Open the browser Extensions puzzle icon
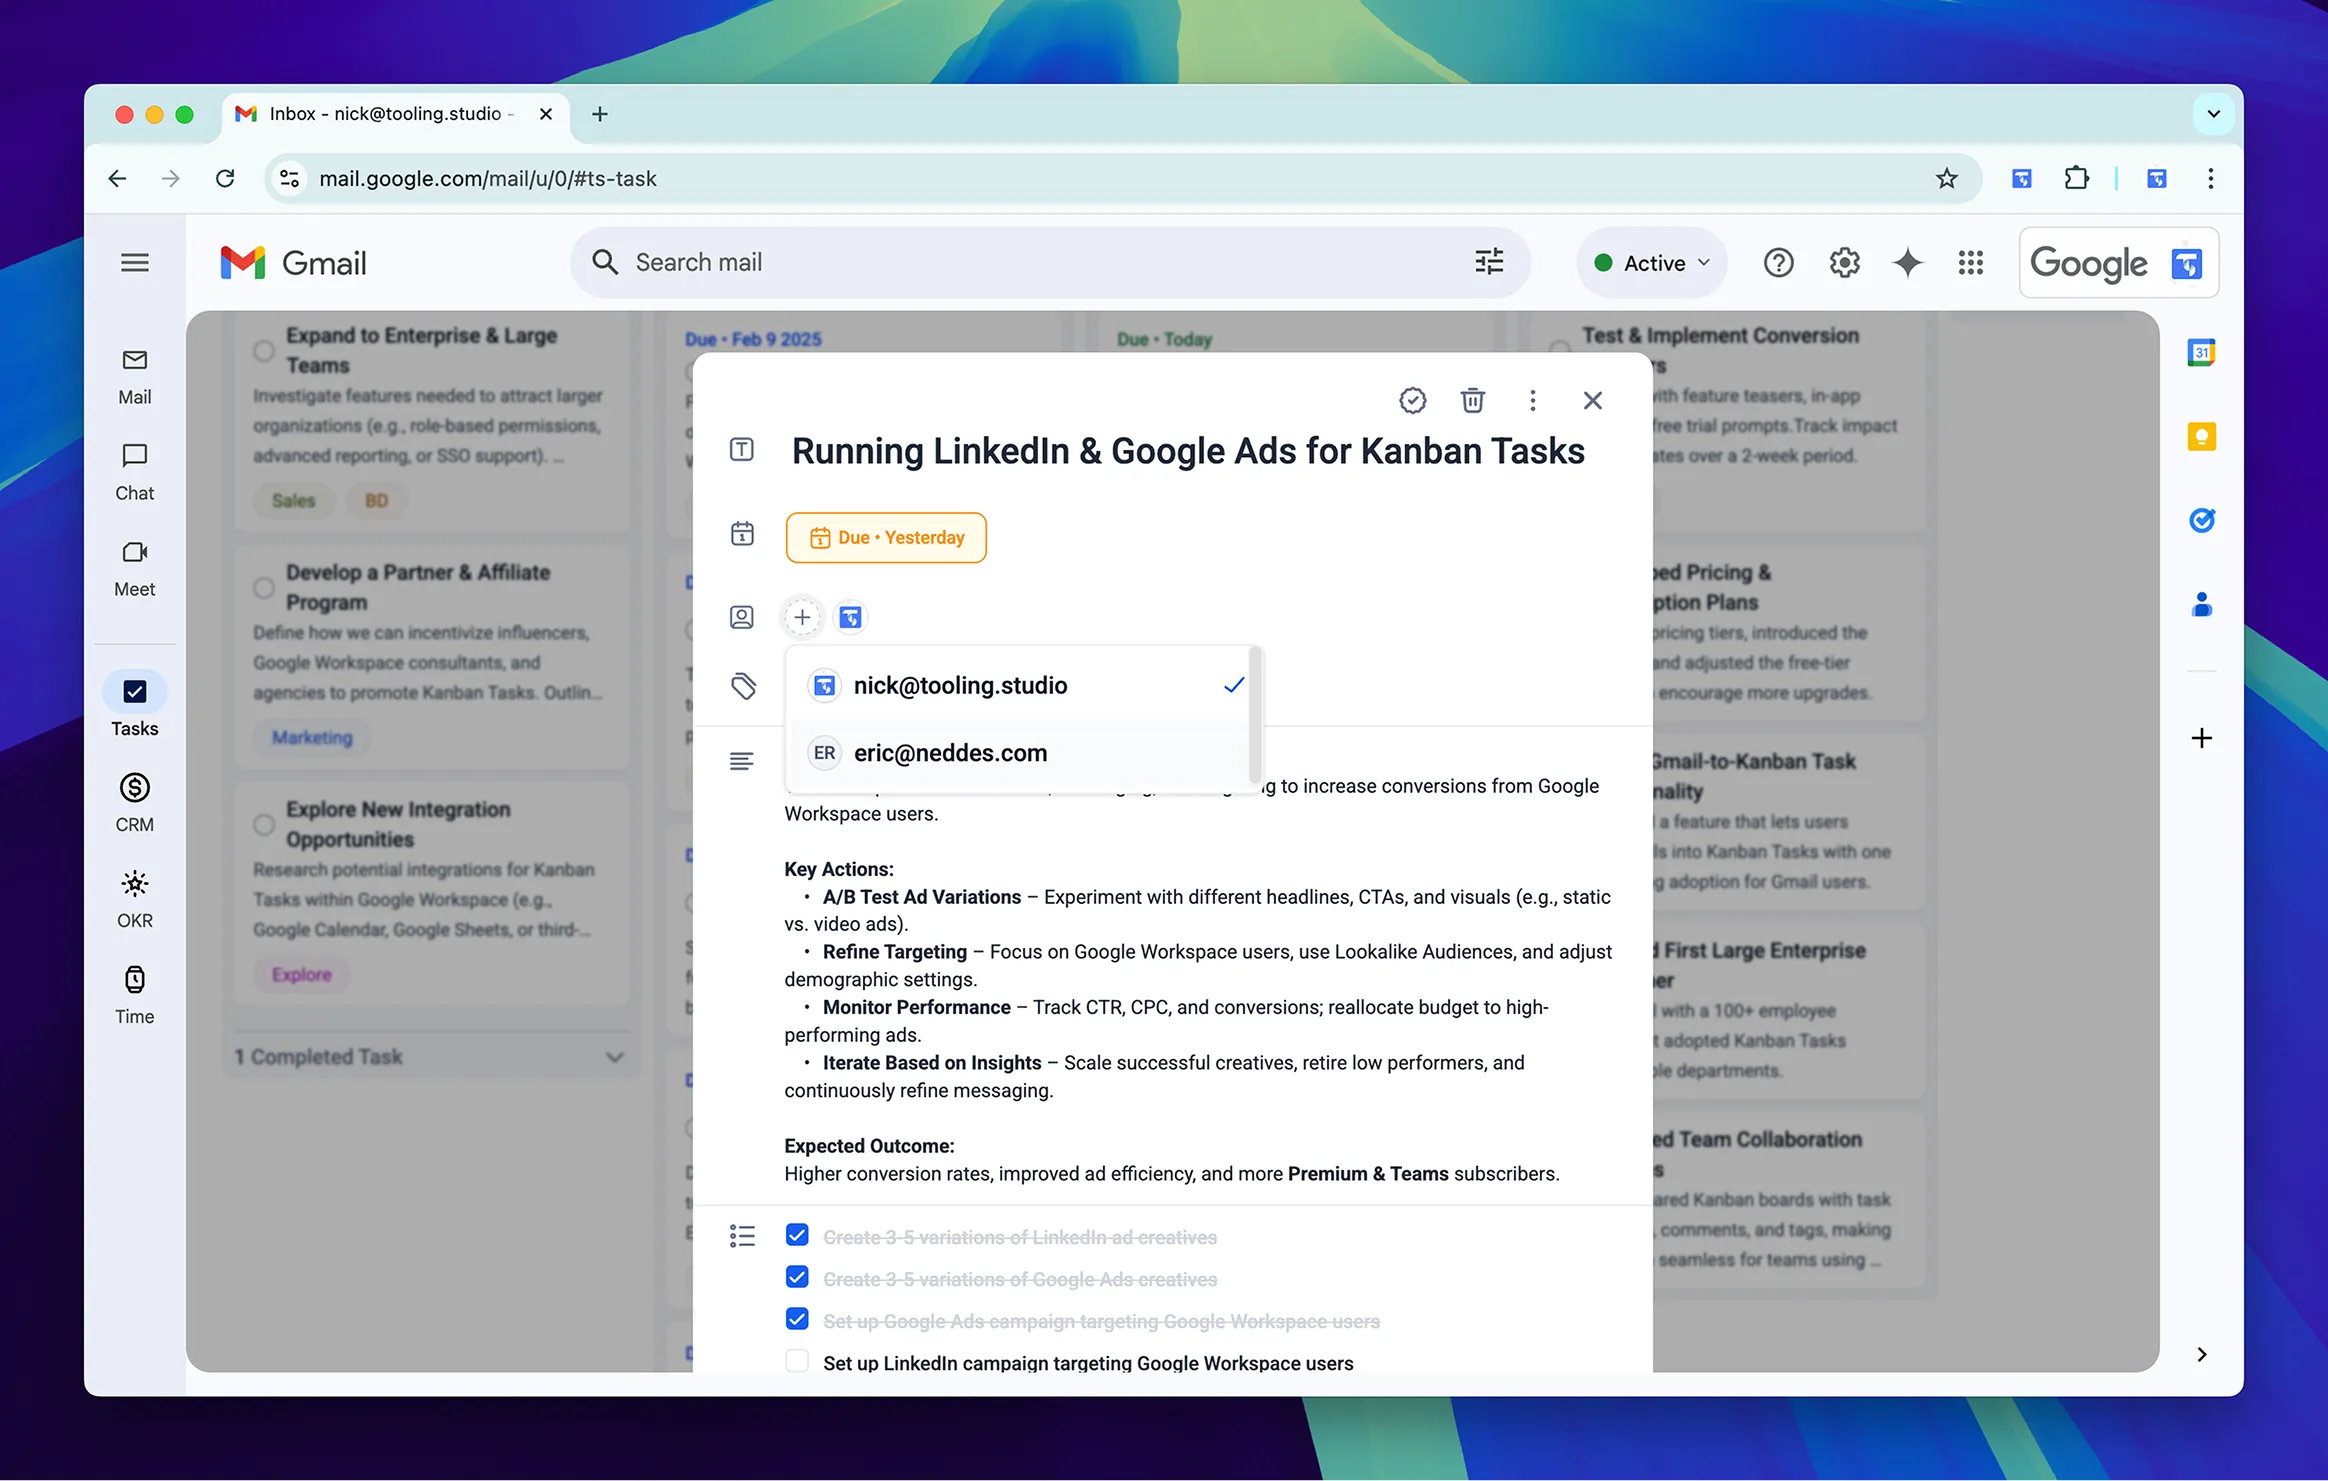Screen dimensions: 2328x1481 pyautogui.click(x=2076, y=178)
